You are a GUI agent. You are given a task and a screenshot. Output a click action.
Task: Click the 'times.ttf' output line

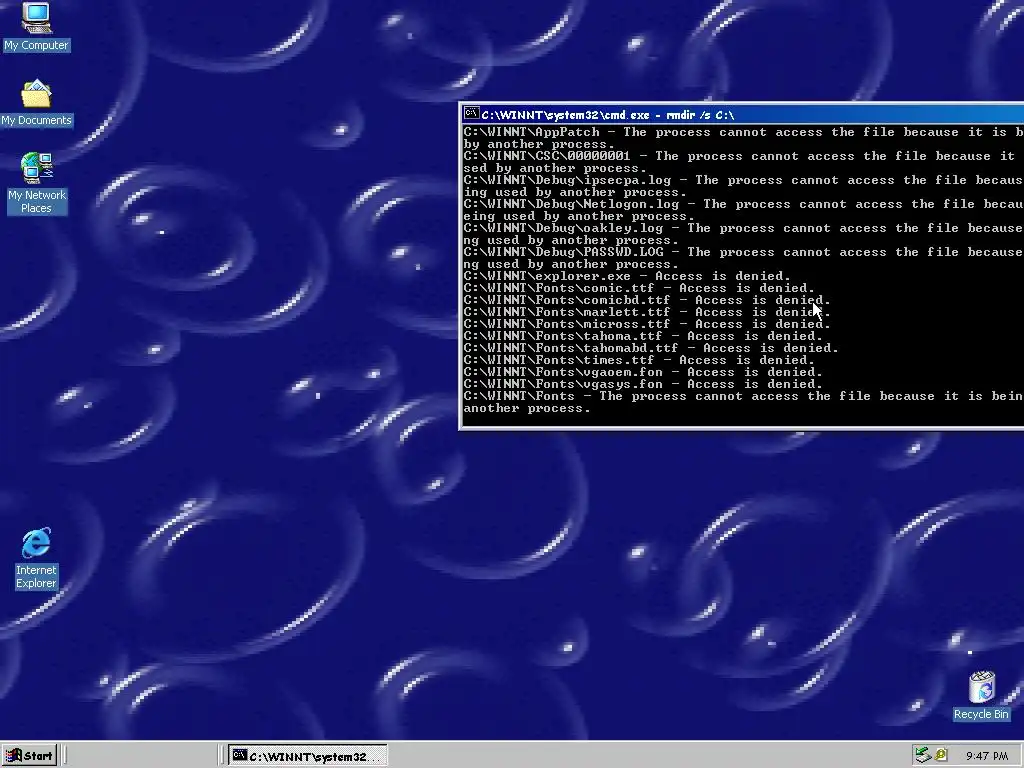point(639,360)
